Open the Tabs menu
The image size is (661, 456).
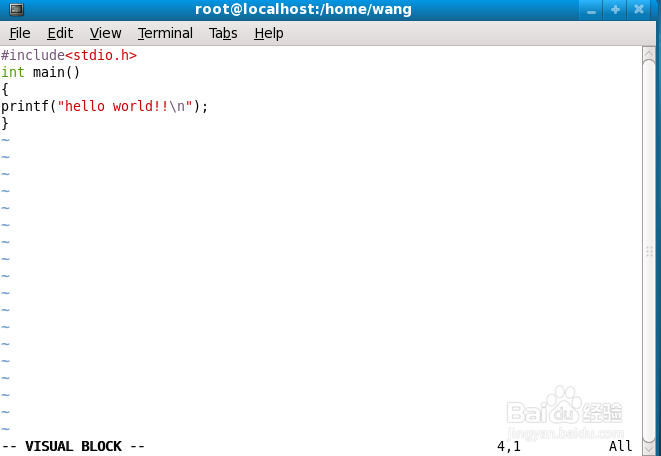click(223, 33)
